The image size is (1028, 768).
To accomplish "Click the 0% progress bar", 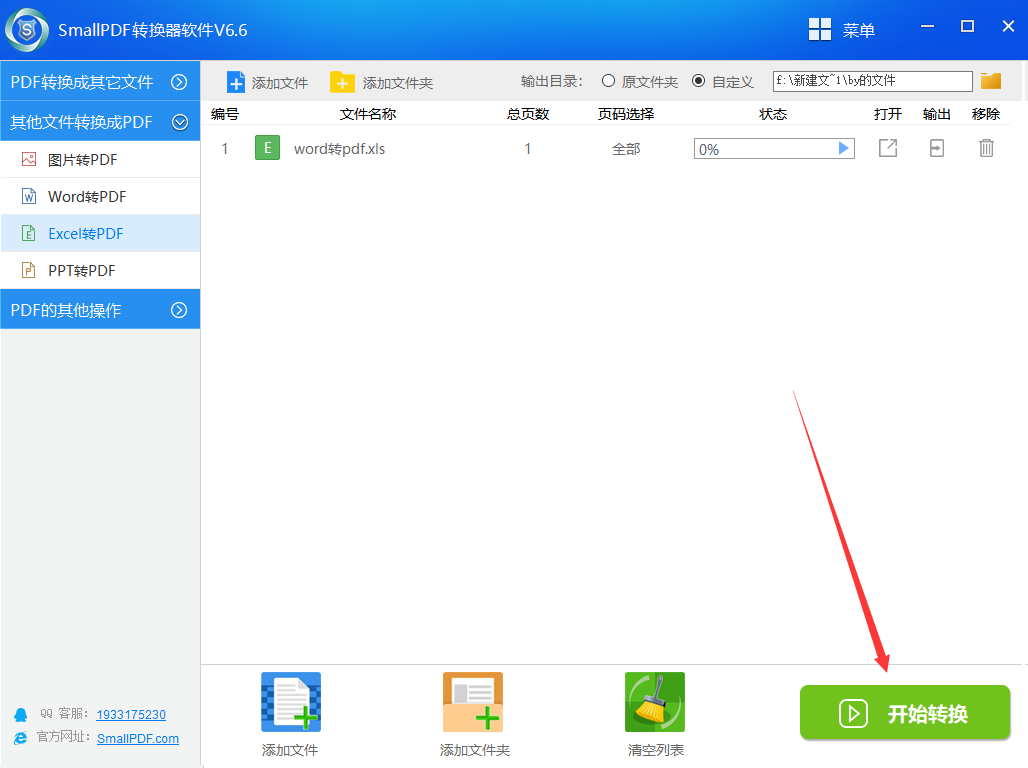I will click(774, 149).
